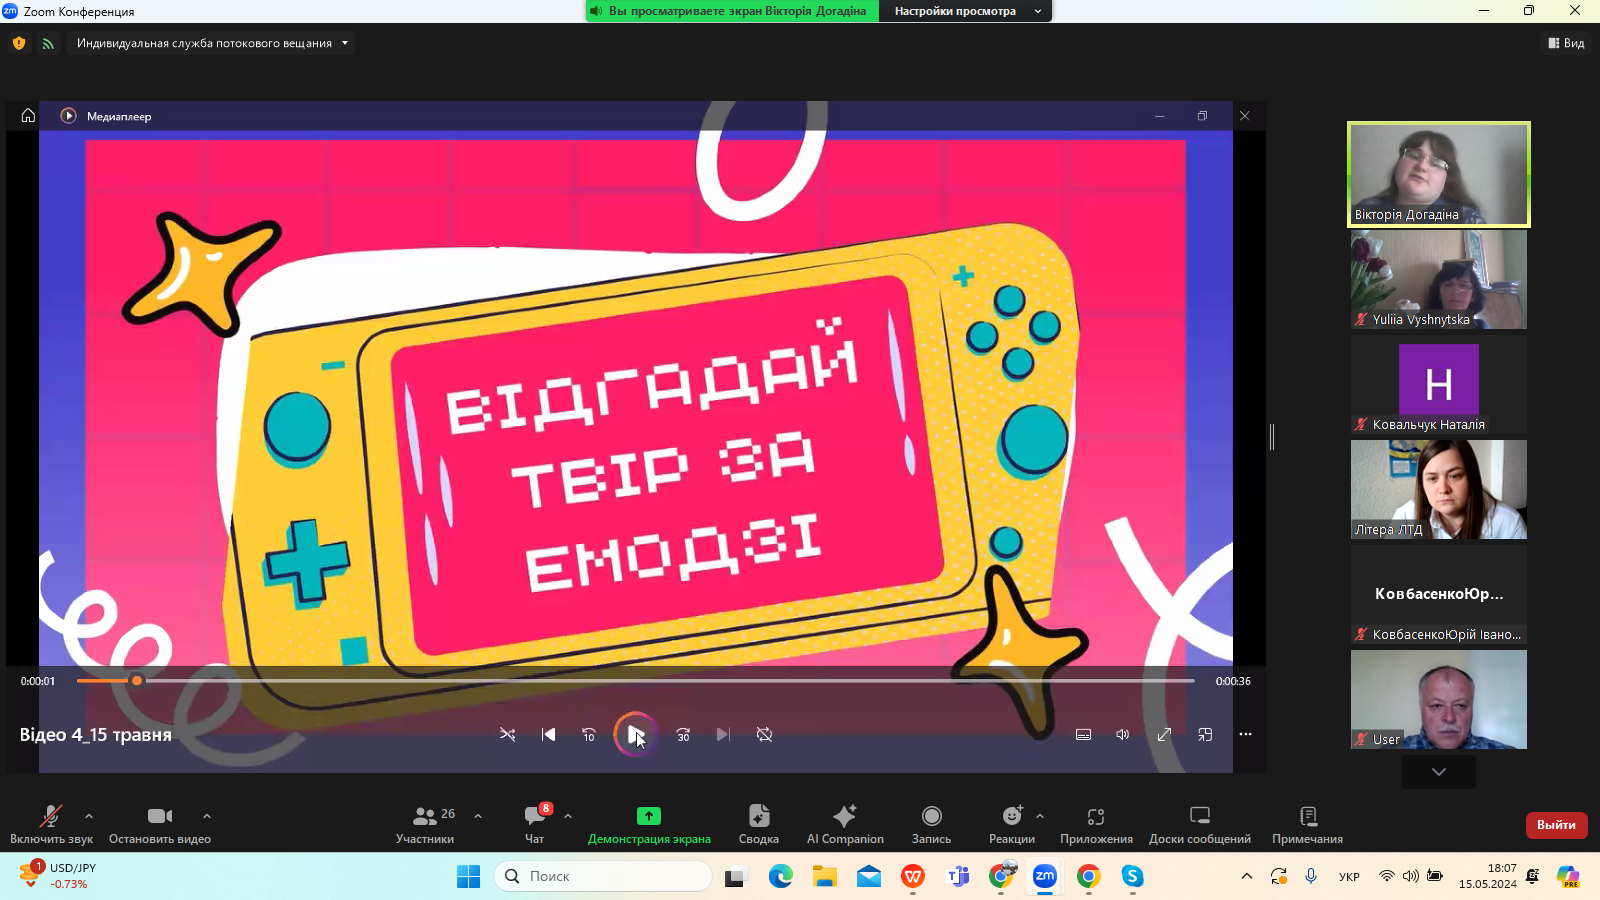1600x900 pixels.
Task: Open Reactions in Zoom toolbar
Action: click(x=1011, y=824)
